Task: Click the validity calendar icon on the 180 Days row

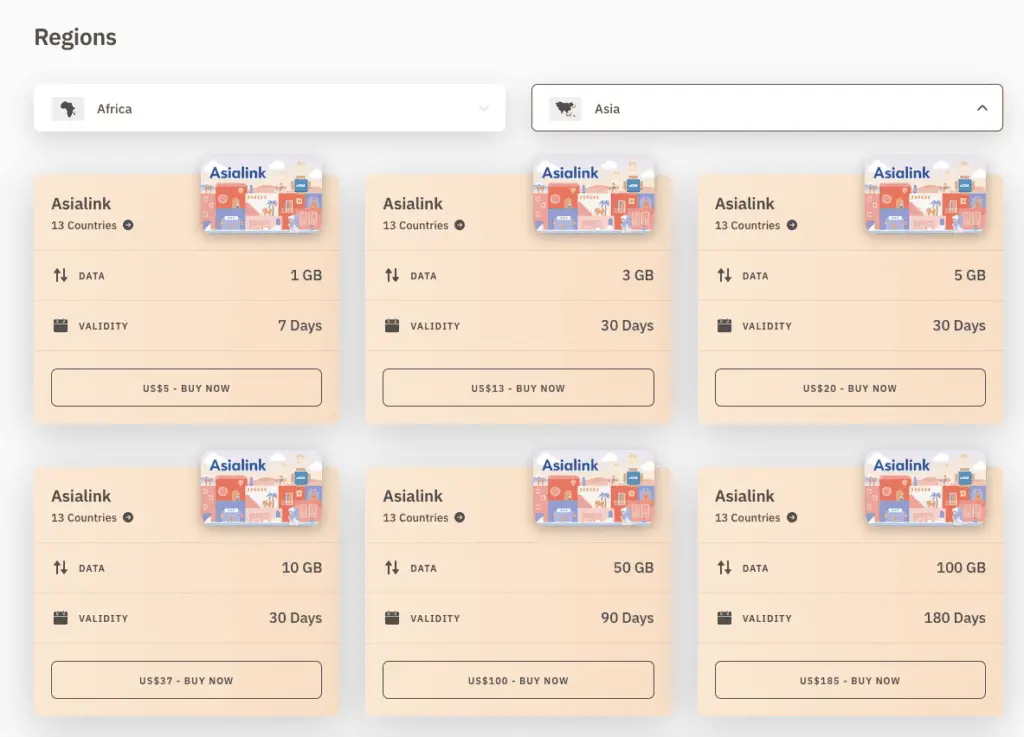Action: coord(724,618)
